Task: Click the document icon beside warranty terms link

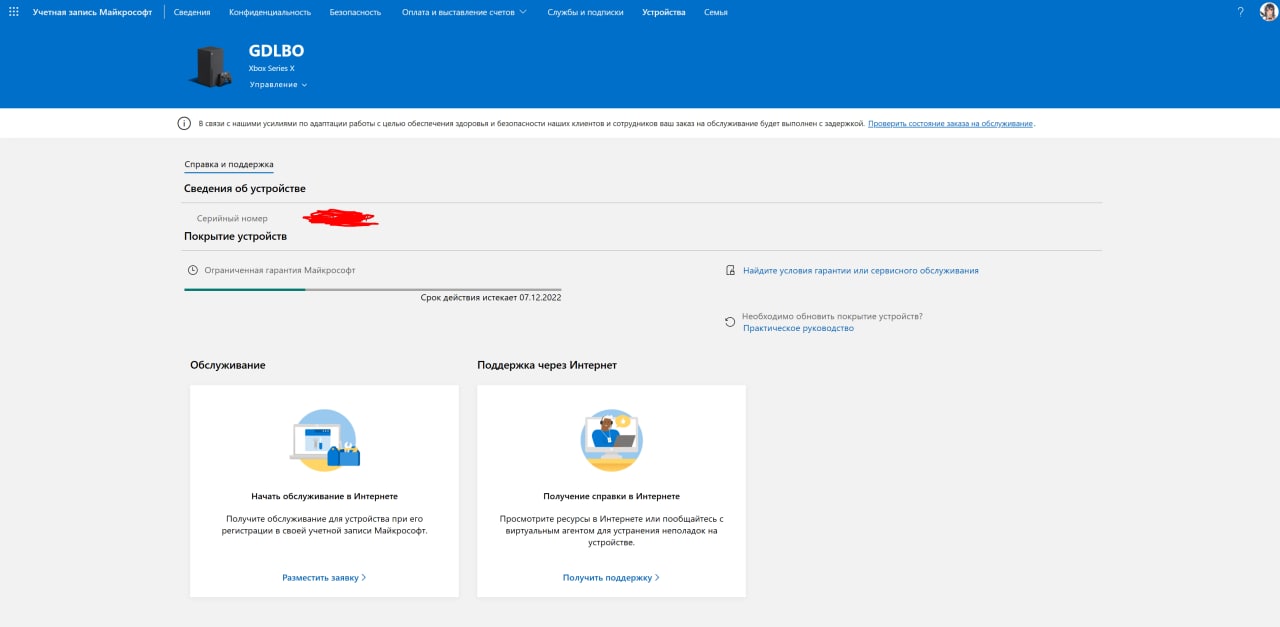Action: pyautogui.click(x=732, y=270)
